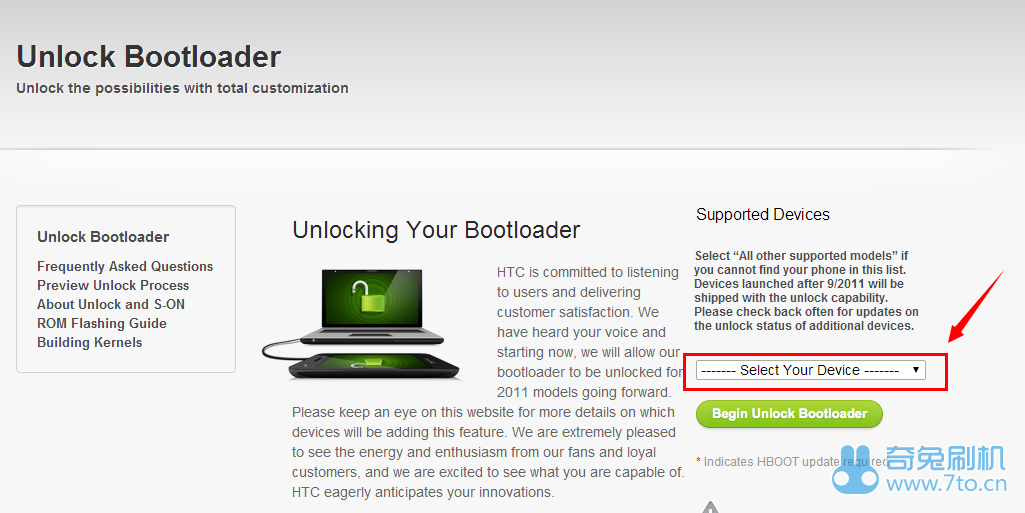The width and height of the screenshot is (1025, 513).
Task: Click the laptop illustration
Action: pos(373,306)
